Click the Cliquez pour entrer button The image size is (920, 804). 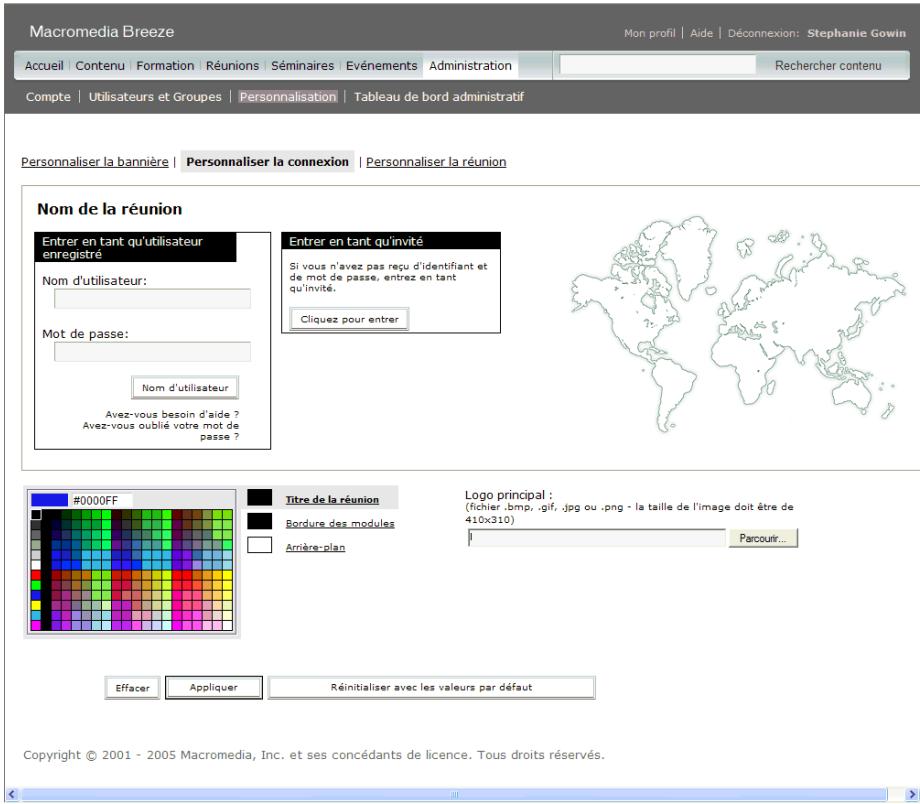tap(350, 319)
